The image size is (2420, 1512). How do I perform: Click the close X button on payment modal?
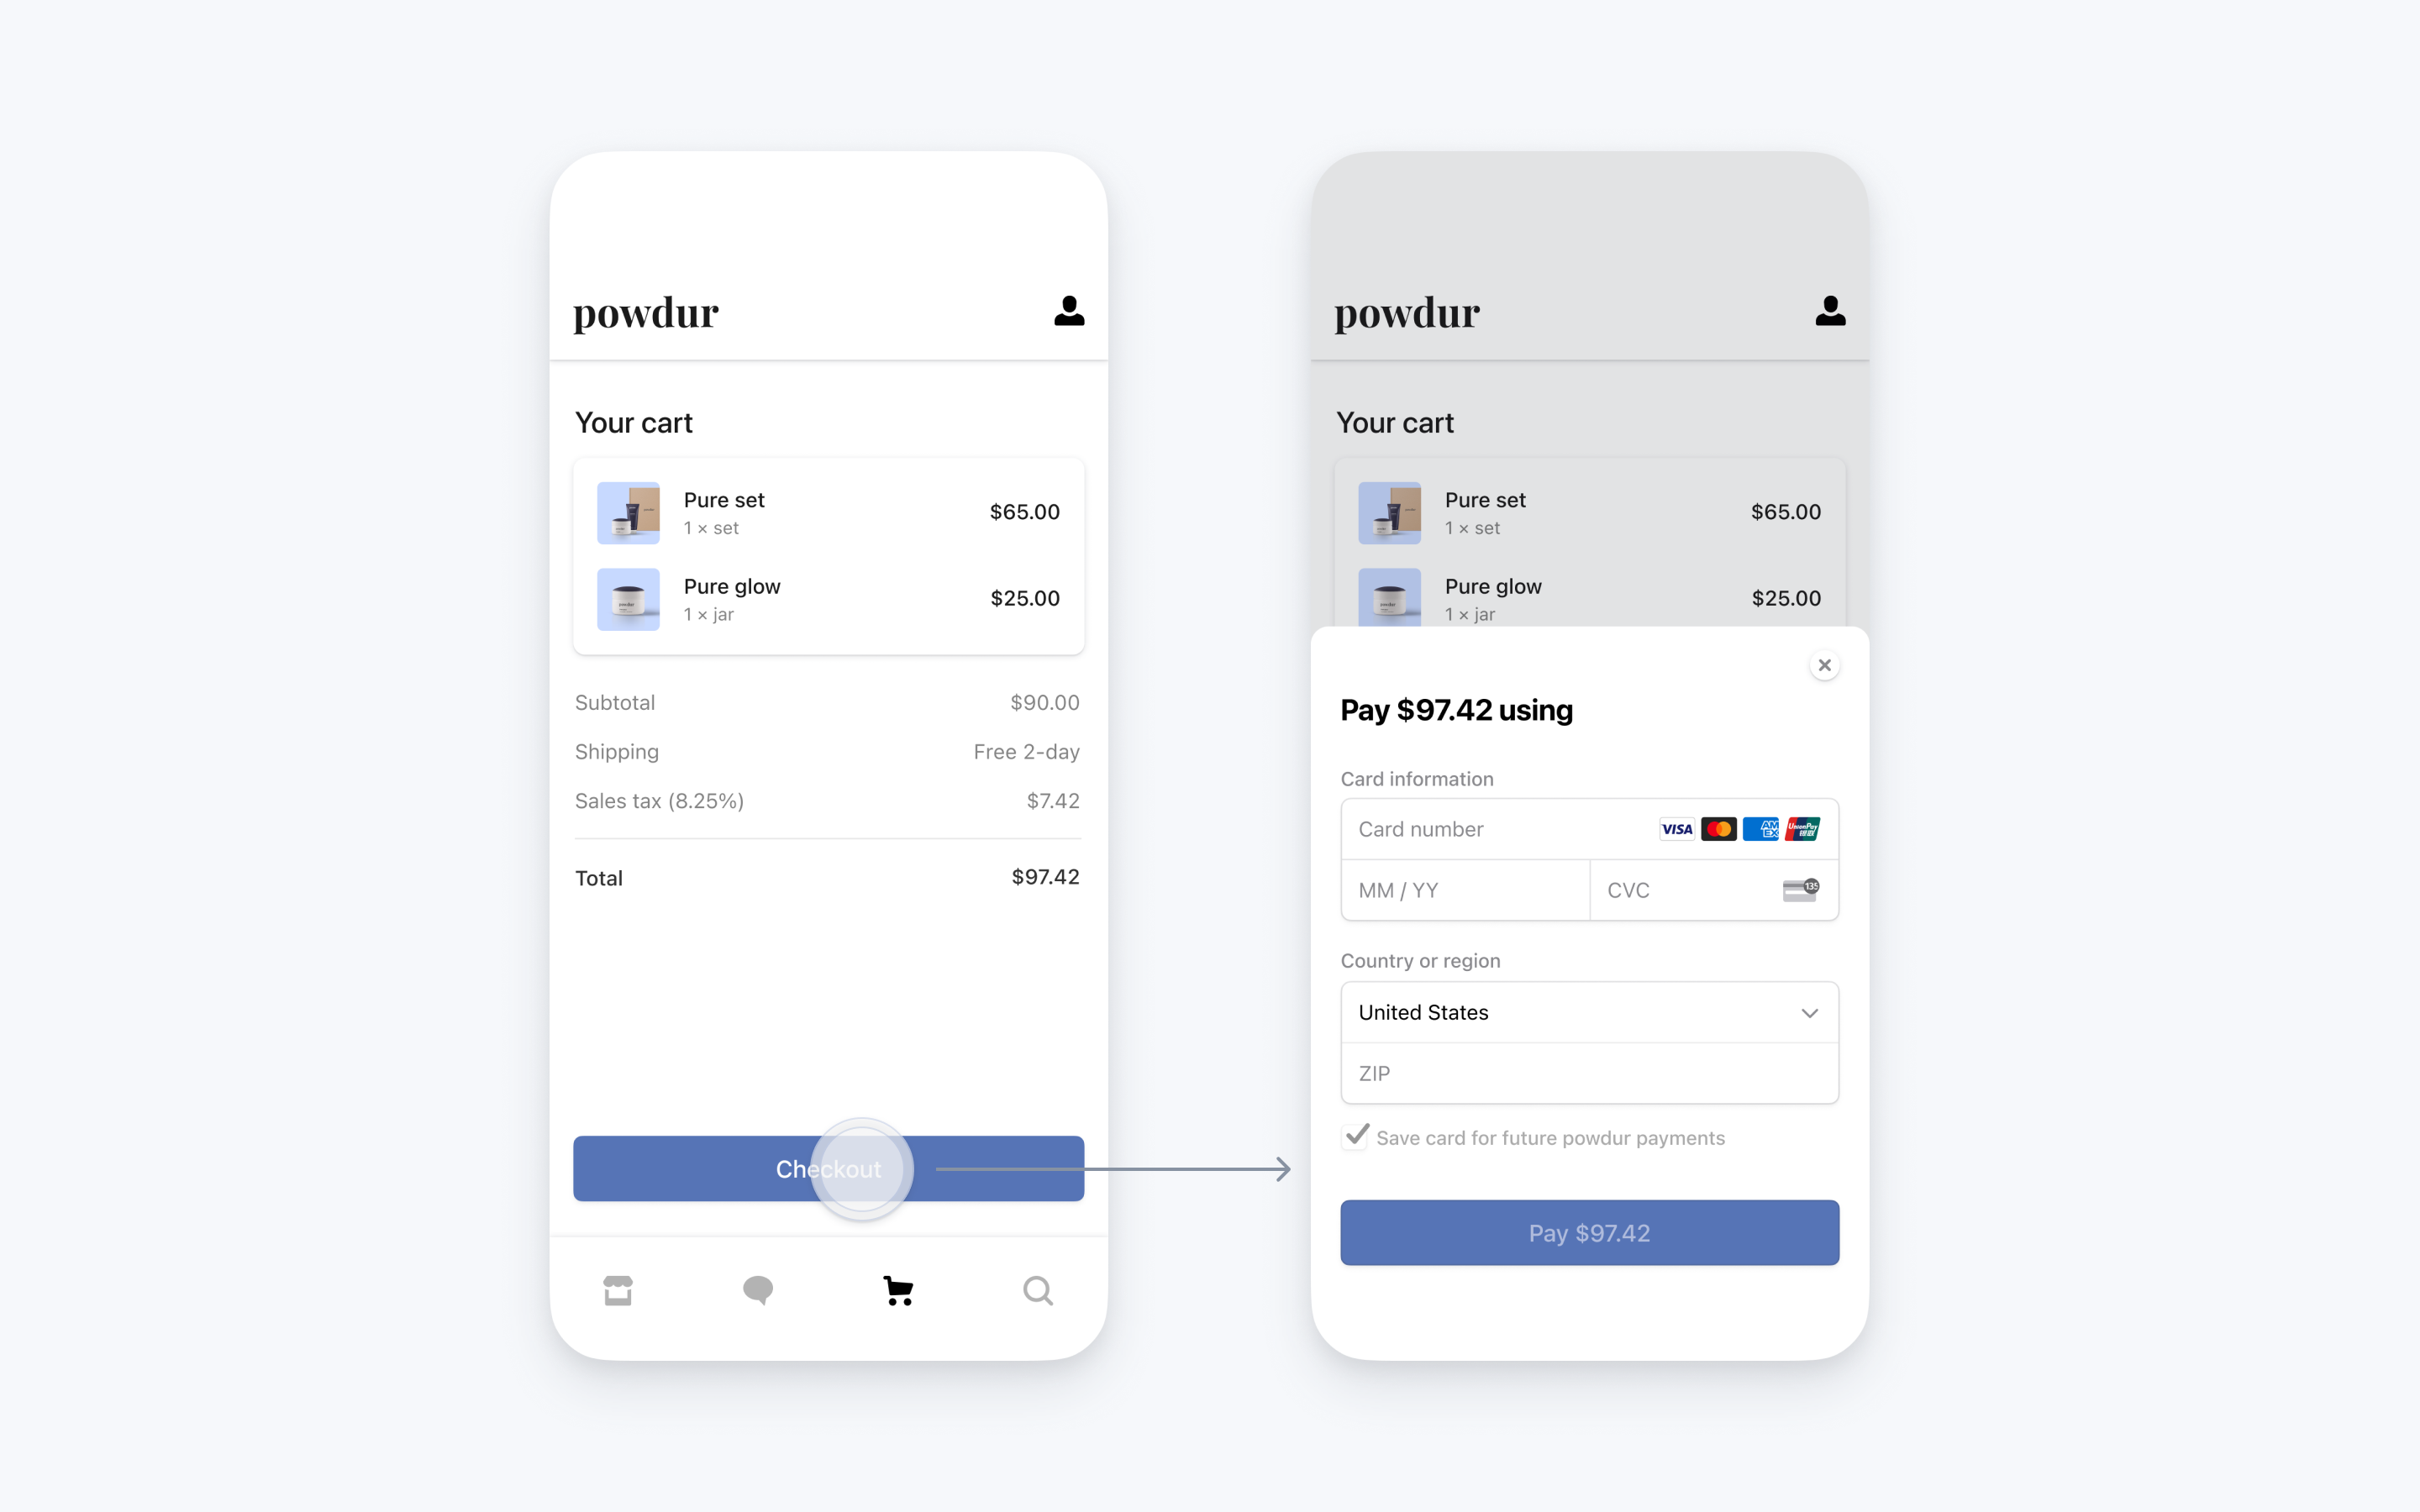point(1824,664)
